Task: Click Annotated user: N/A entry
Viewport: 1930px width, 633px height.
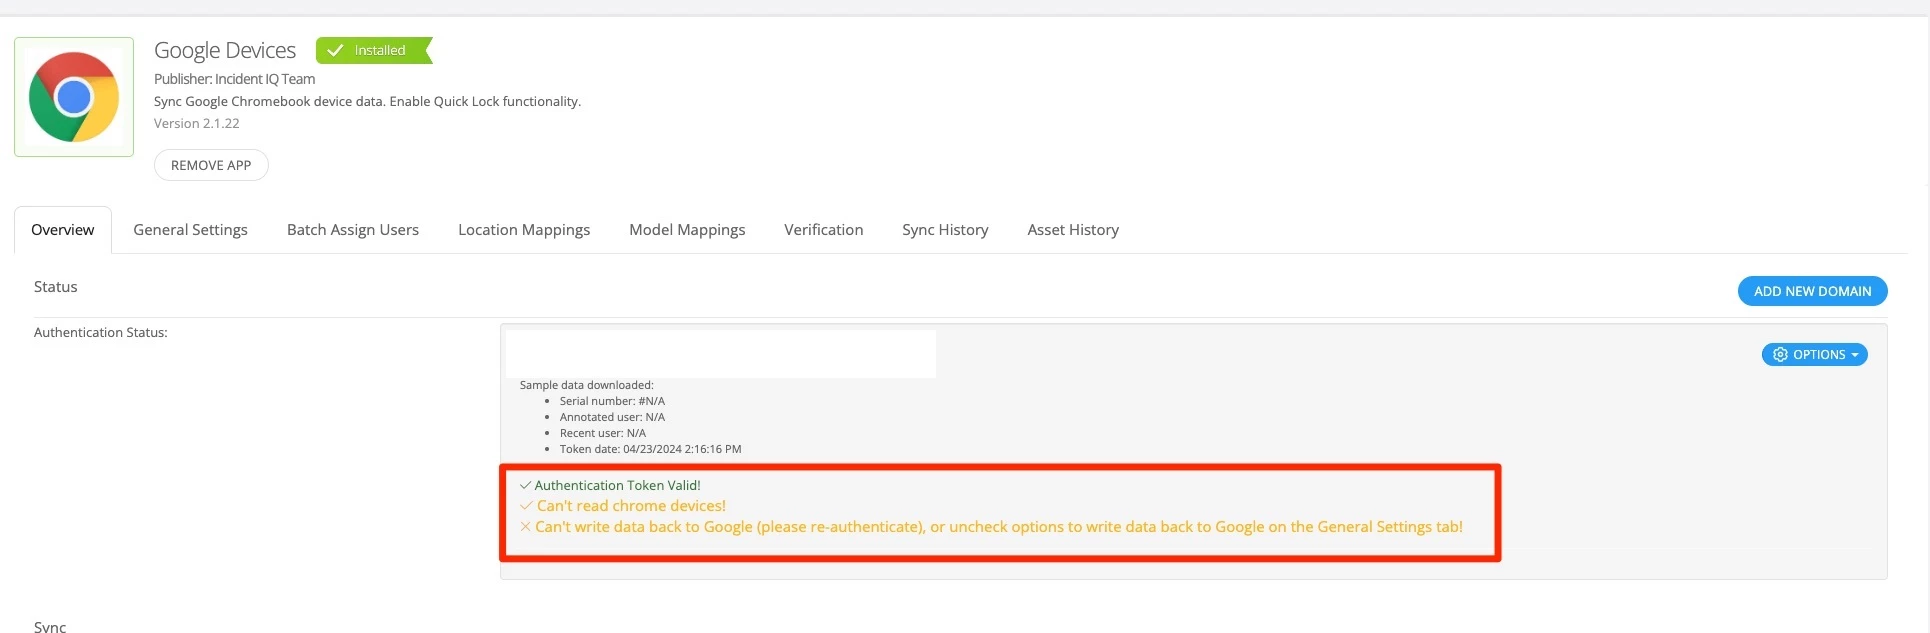Action: [x=612, y=417]
